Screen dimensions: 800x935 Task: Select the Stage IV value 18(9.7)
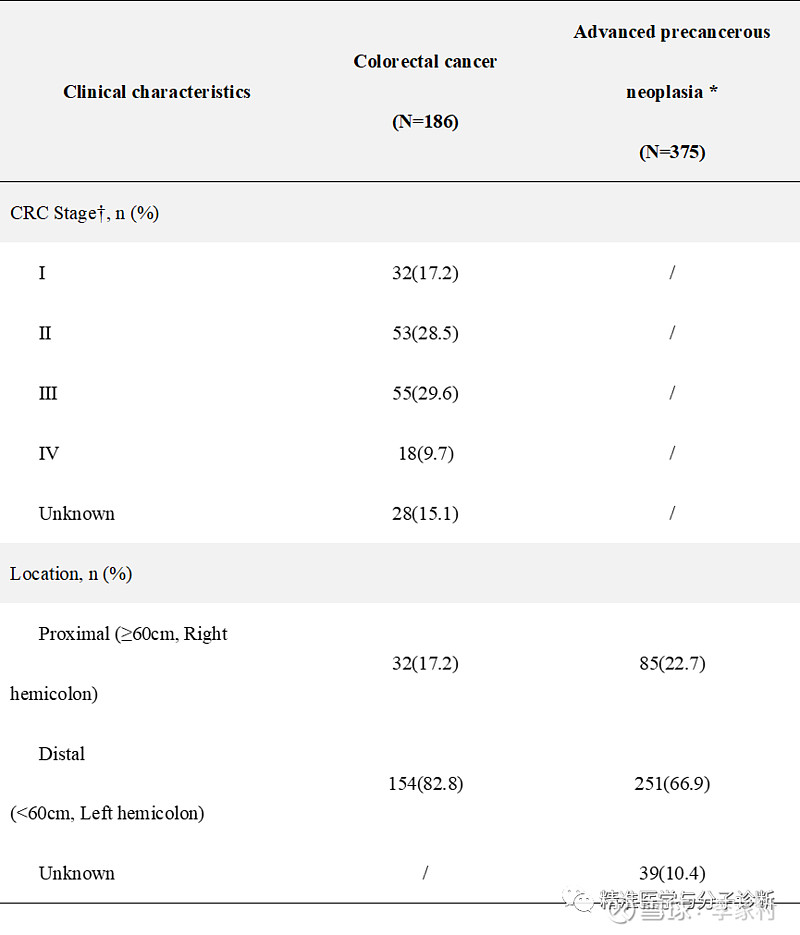pyautogui.click(x=425, y=453)
